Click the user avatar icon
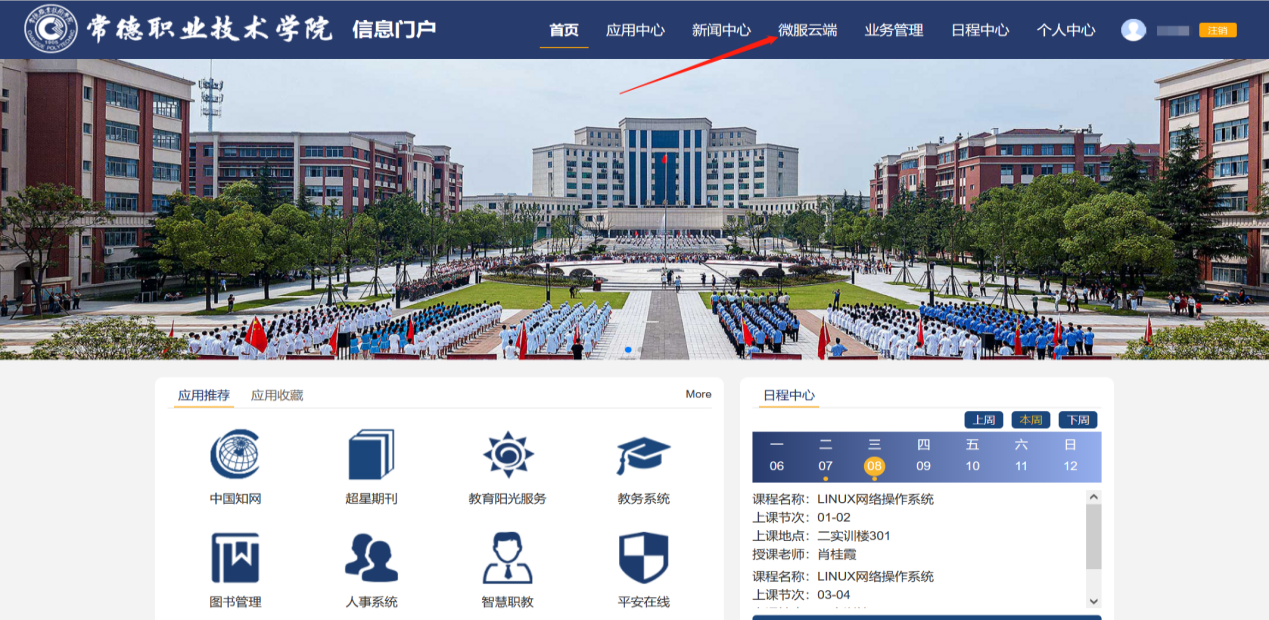 (1133, 30)
